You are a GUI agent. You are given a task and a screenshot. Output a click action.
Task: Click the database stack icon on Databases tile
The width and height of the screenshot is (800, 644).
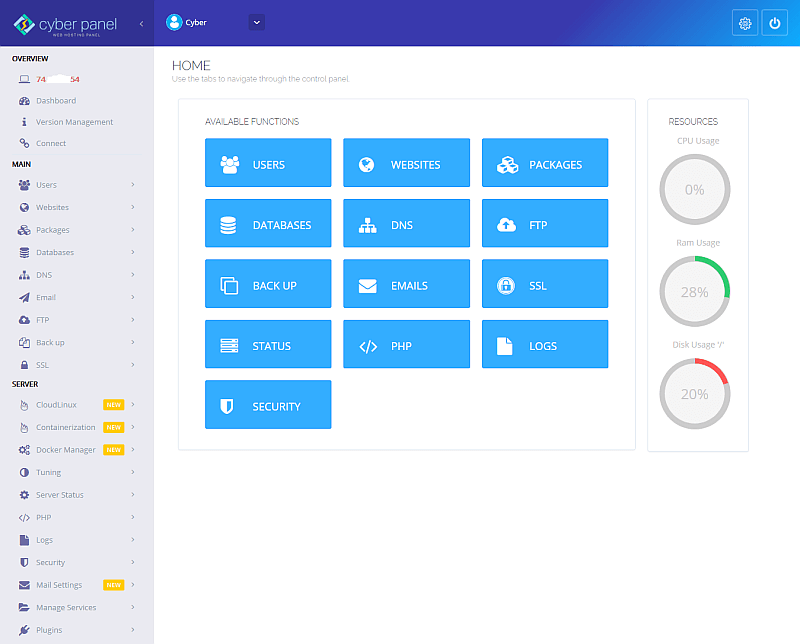click(228, 226)
